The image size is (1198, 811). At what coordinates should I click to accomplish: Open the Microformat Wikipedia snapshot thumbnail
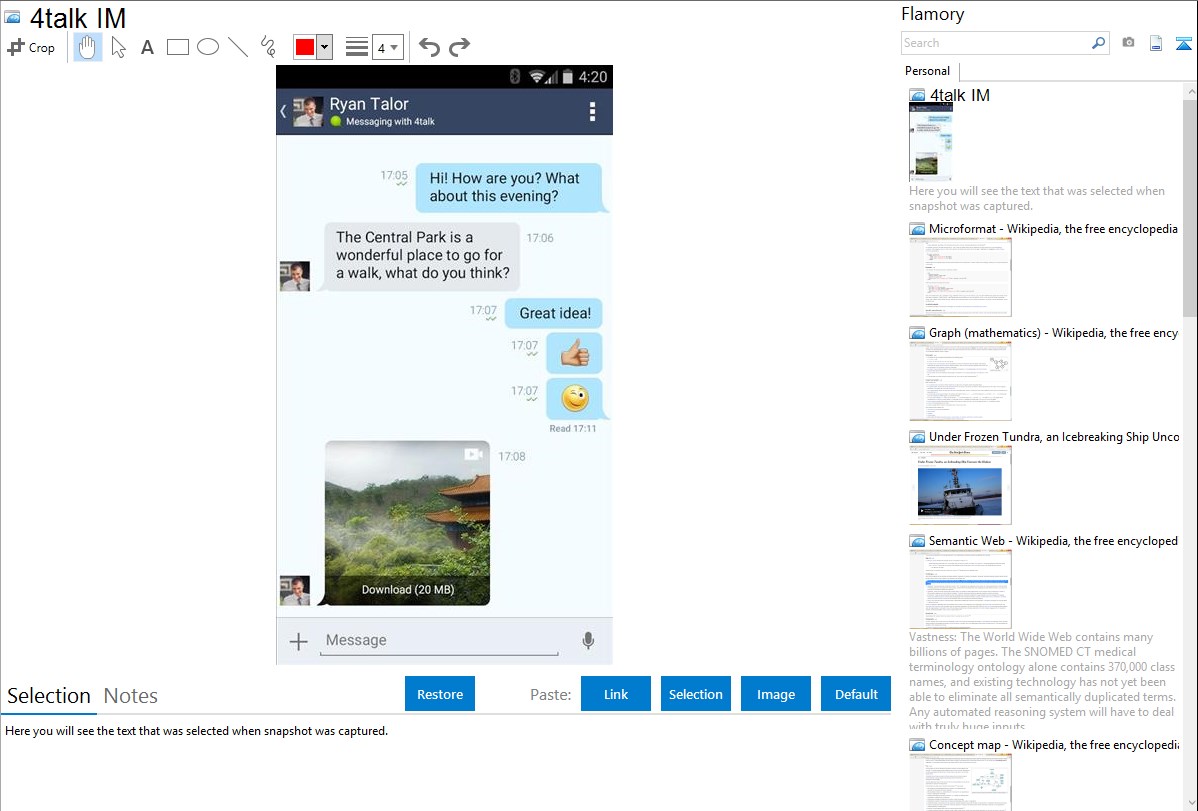(960, 277)
